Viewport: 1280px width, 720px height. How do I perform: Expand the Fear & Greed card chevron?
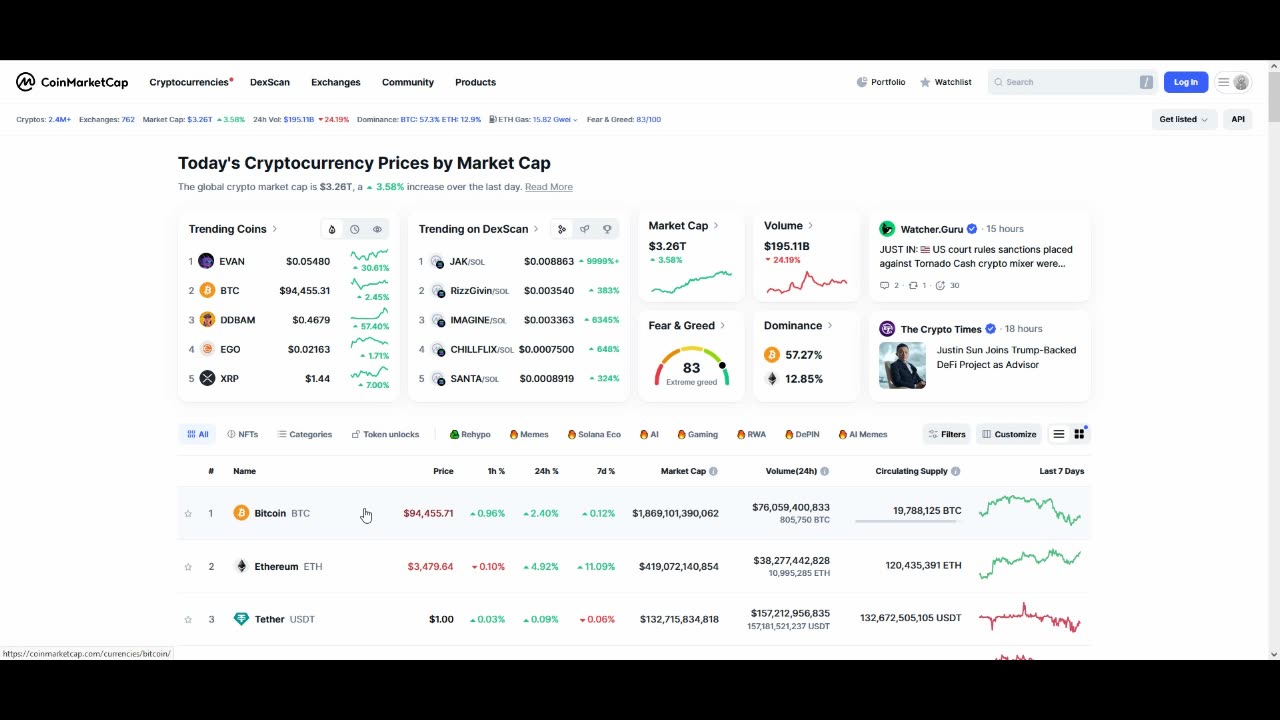(722, 326)
